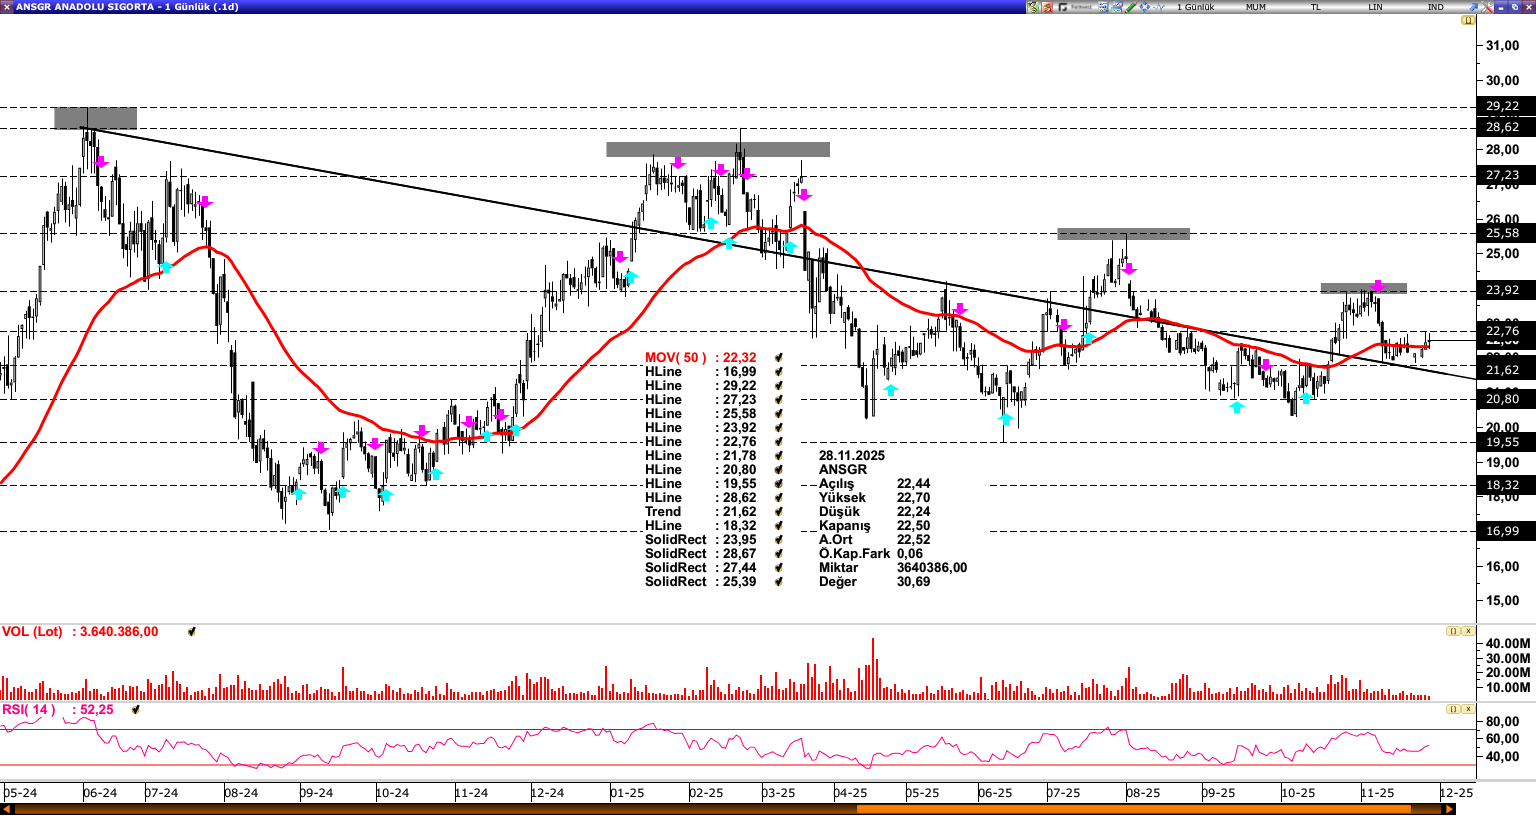
Task: Click the pencil drawing tool icon
Action: point(1131,7)
